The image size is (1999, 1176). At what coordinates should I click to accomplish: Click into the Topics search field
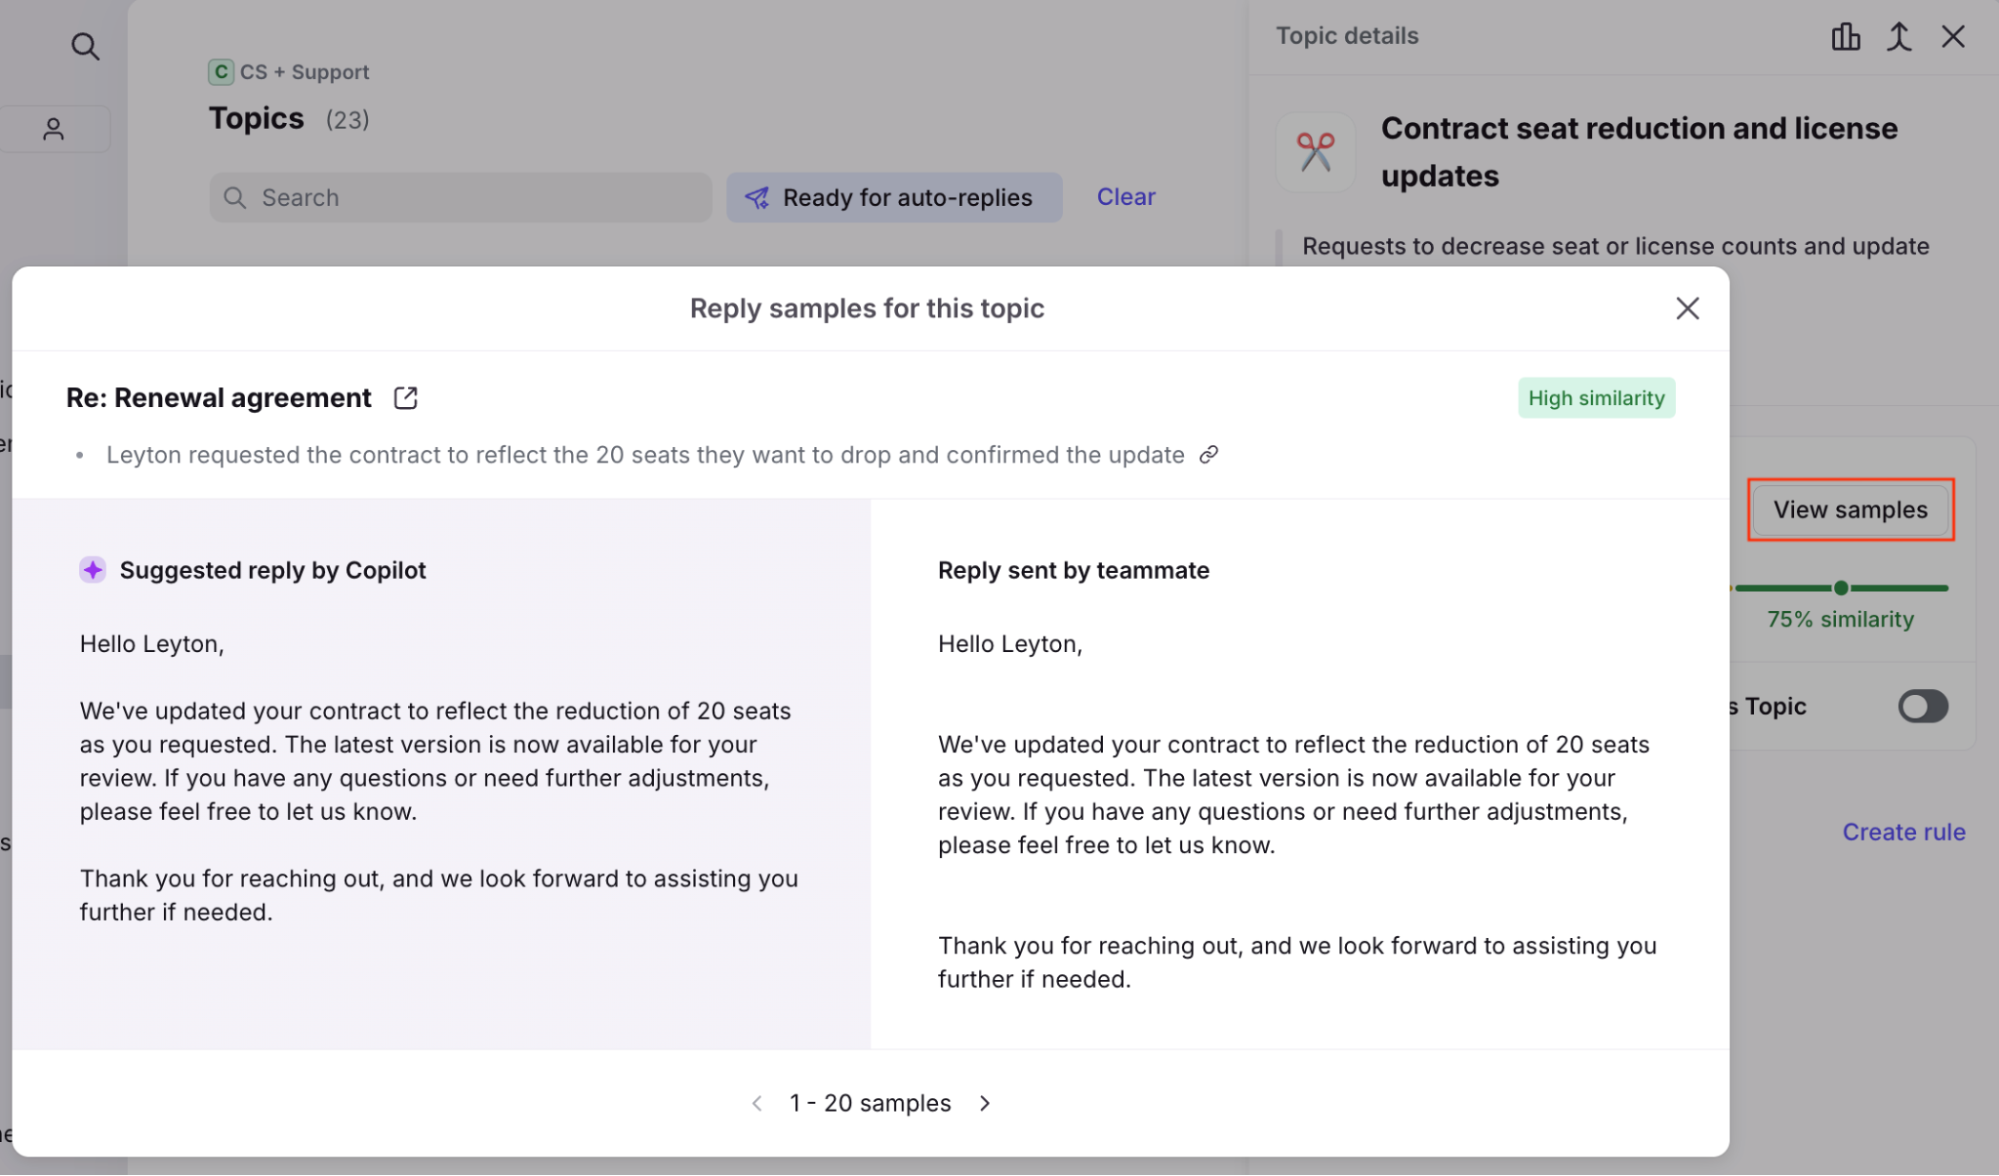pyautogui.click(x=460, y=198)
